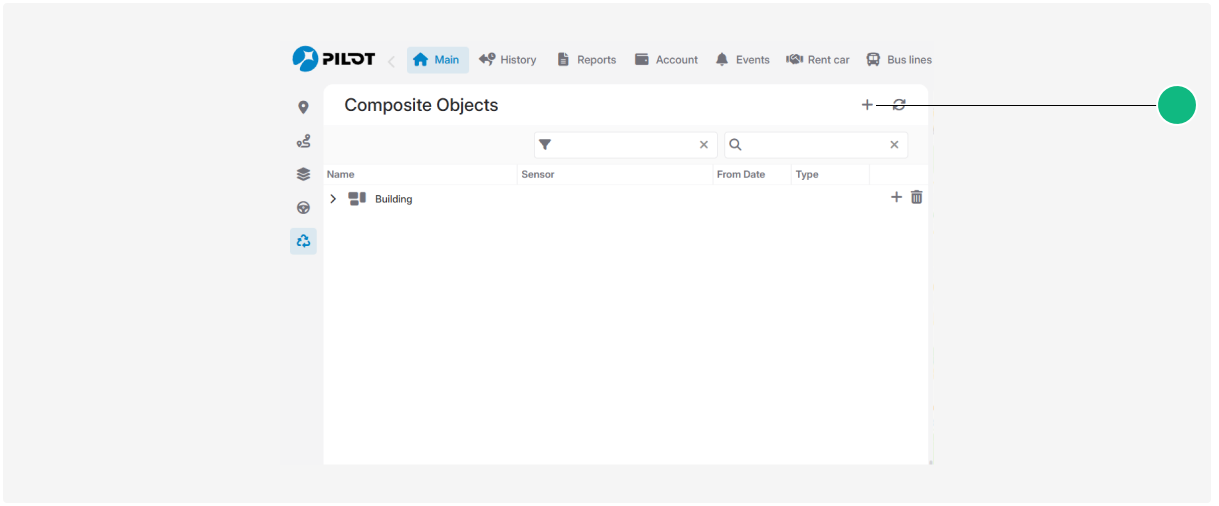Screen dimensions: 1219x506
Task: Open the Rent car tab
Action: 818,60
